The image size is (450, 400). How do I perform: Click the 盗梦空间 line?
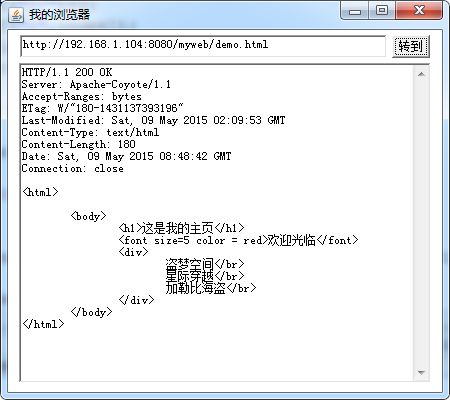pos(205,264)
